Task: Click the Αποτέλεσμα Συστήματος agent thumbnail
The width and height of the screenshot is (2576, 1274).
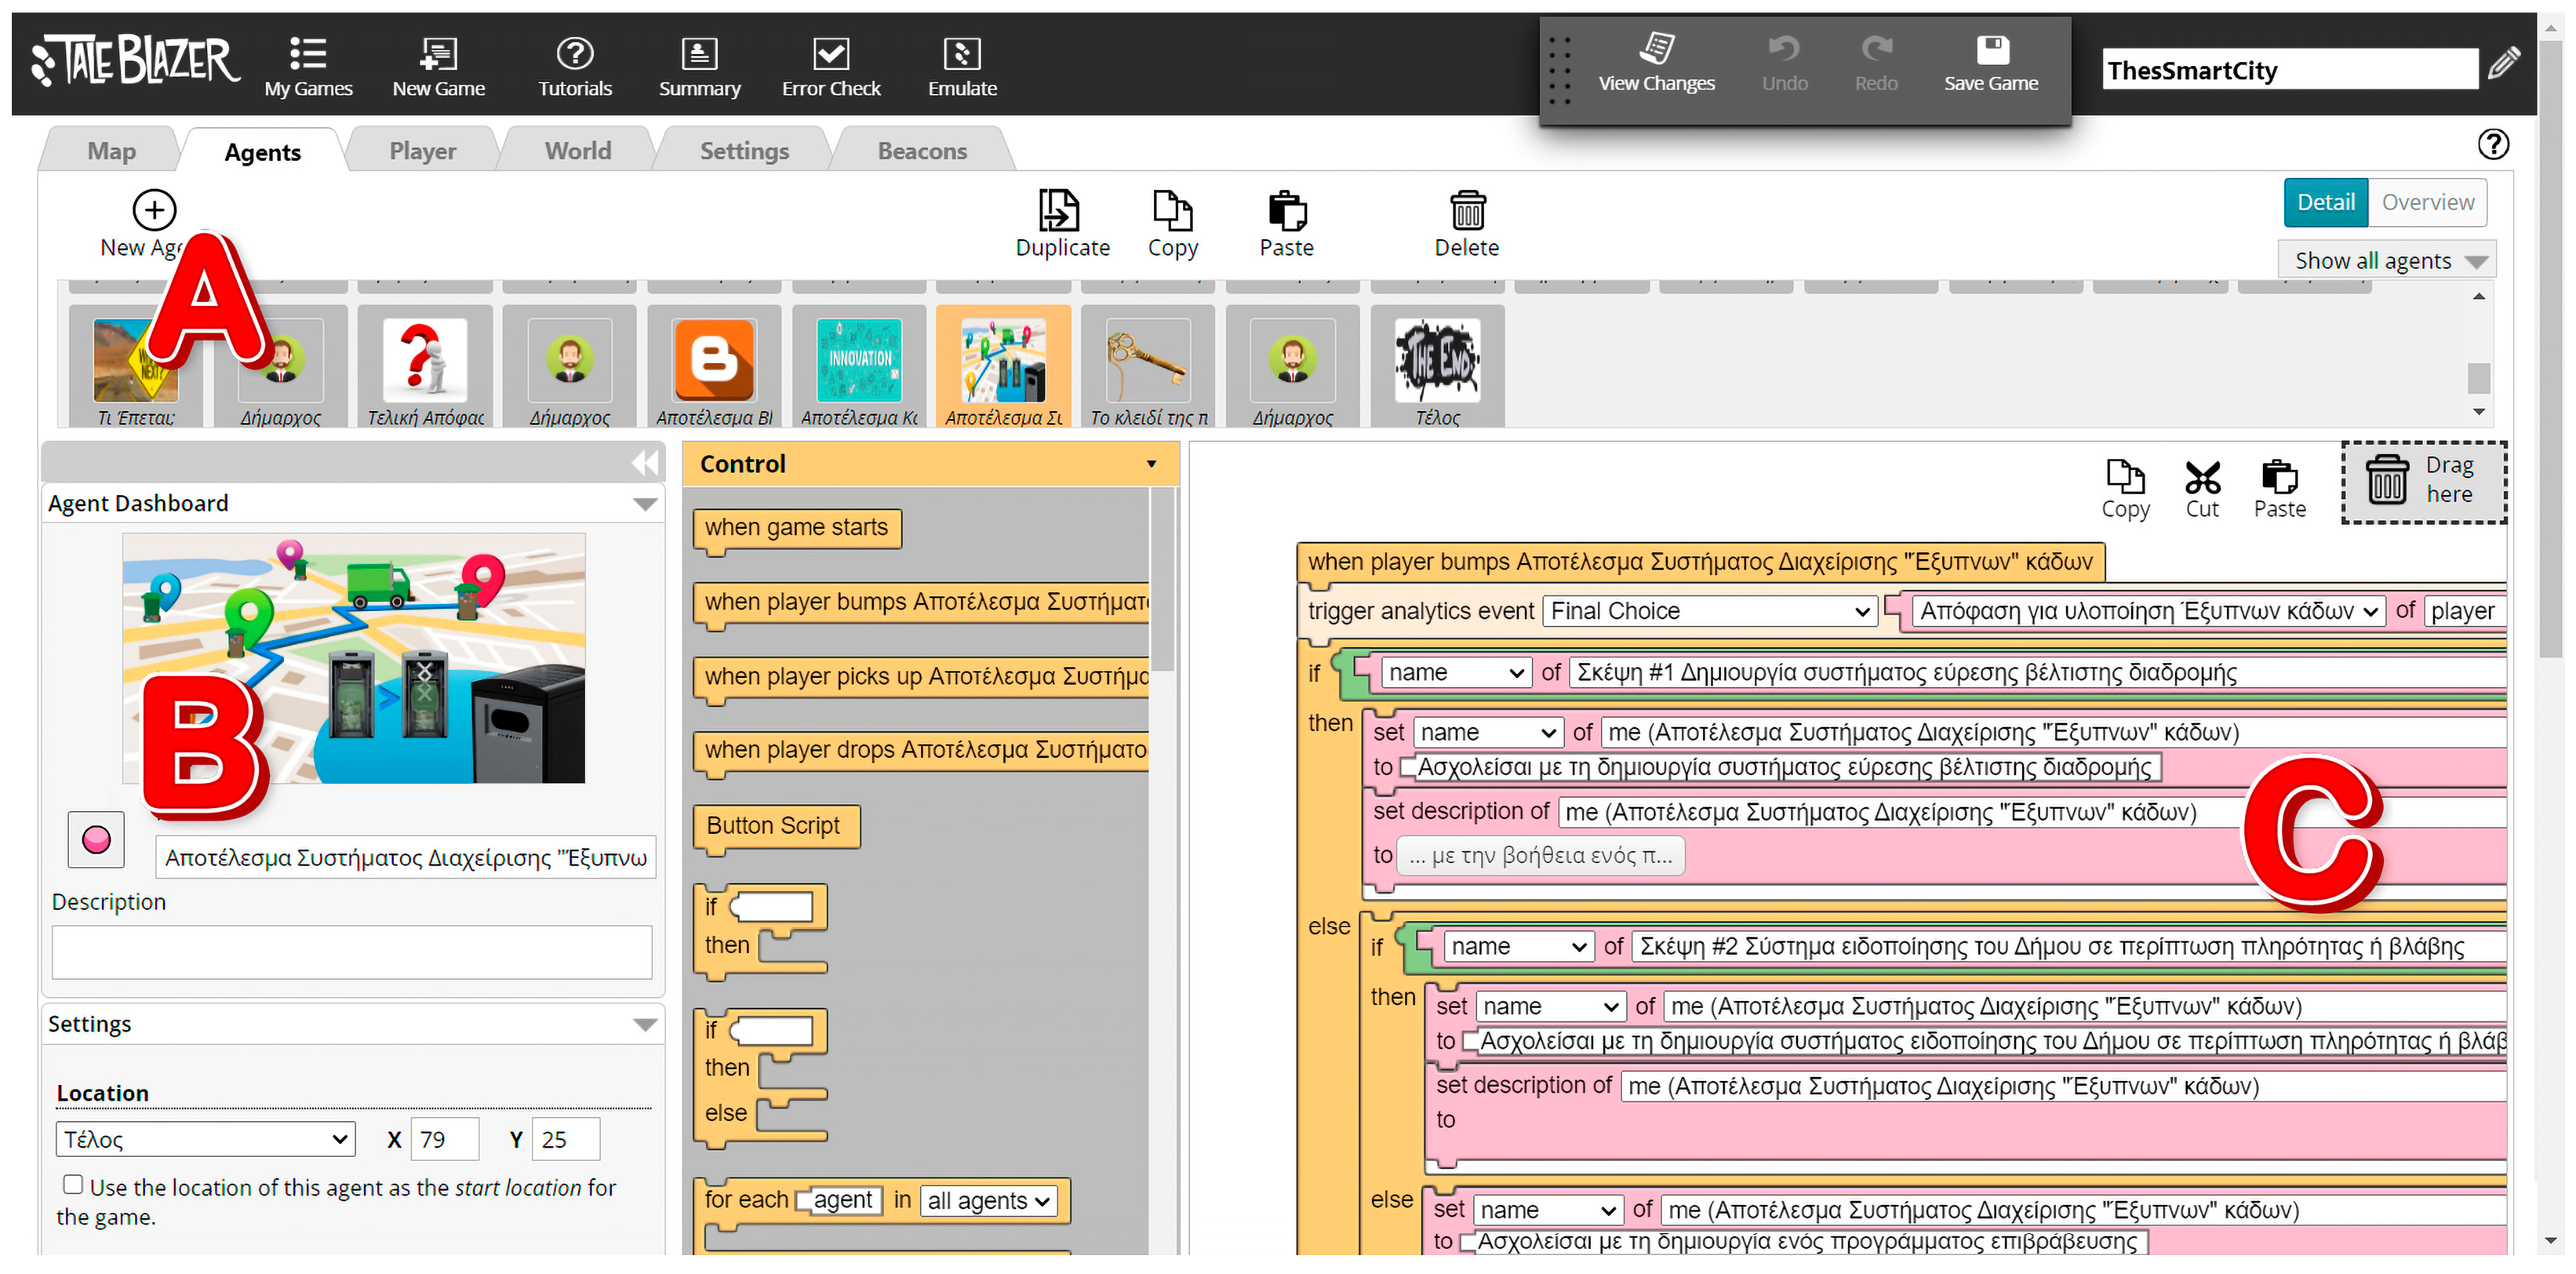Action: (x=1002, y=363)
